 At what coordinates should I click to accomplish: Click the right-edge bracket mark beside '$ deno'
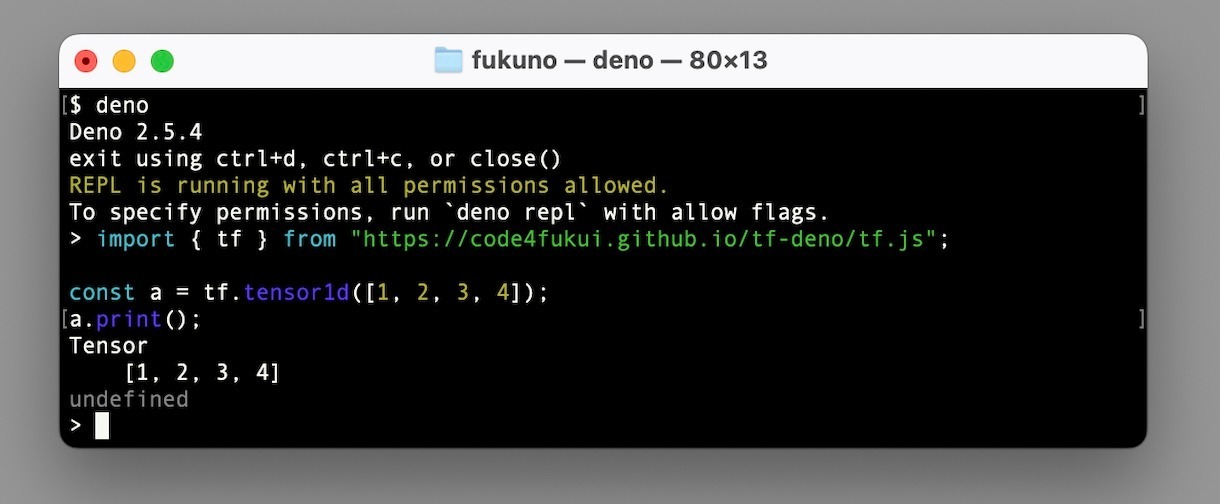click(x=1141, y=106)
